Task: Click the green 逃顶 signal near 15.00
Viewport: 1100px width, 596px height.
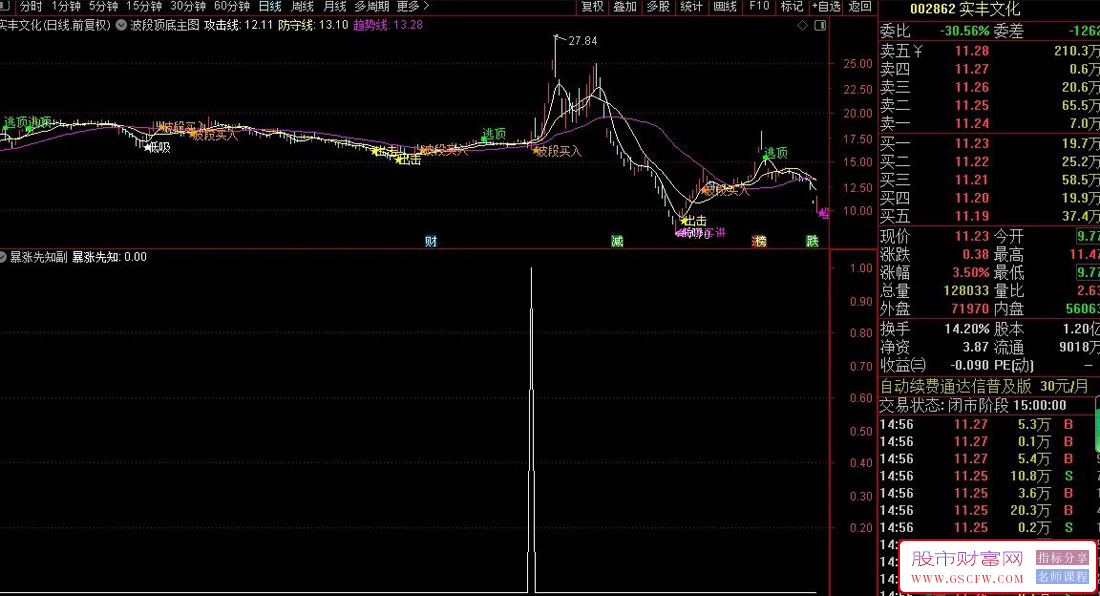Action: 775,153
